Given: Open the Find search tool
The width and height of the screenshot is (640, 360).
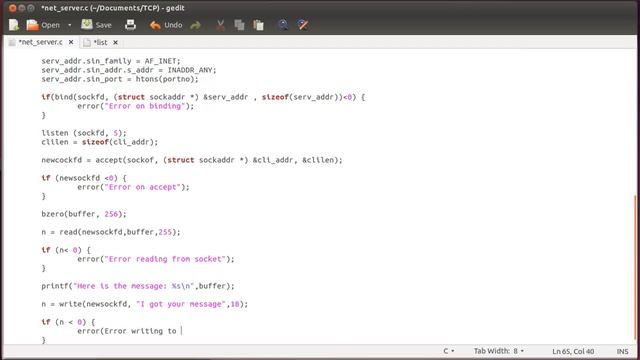Looking at the screenshot, I should [x=283, y=25].
